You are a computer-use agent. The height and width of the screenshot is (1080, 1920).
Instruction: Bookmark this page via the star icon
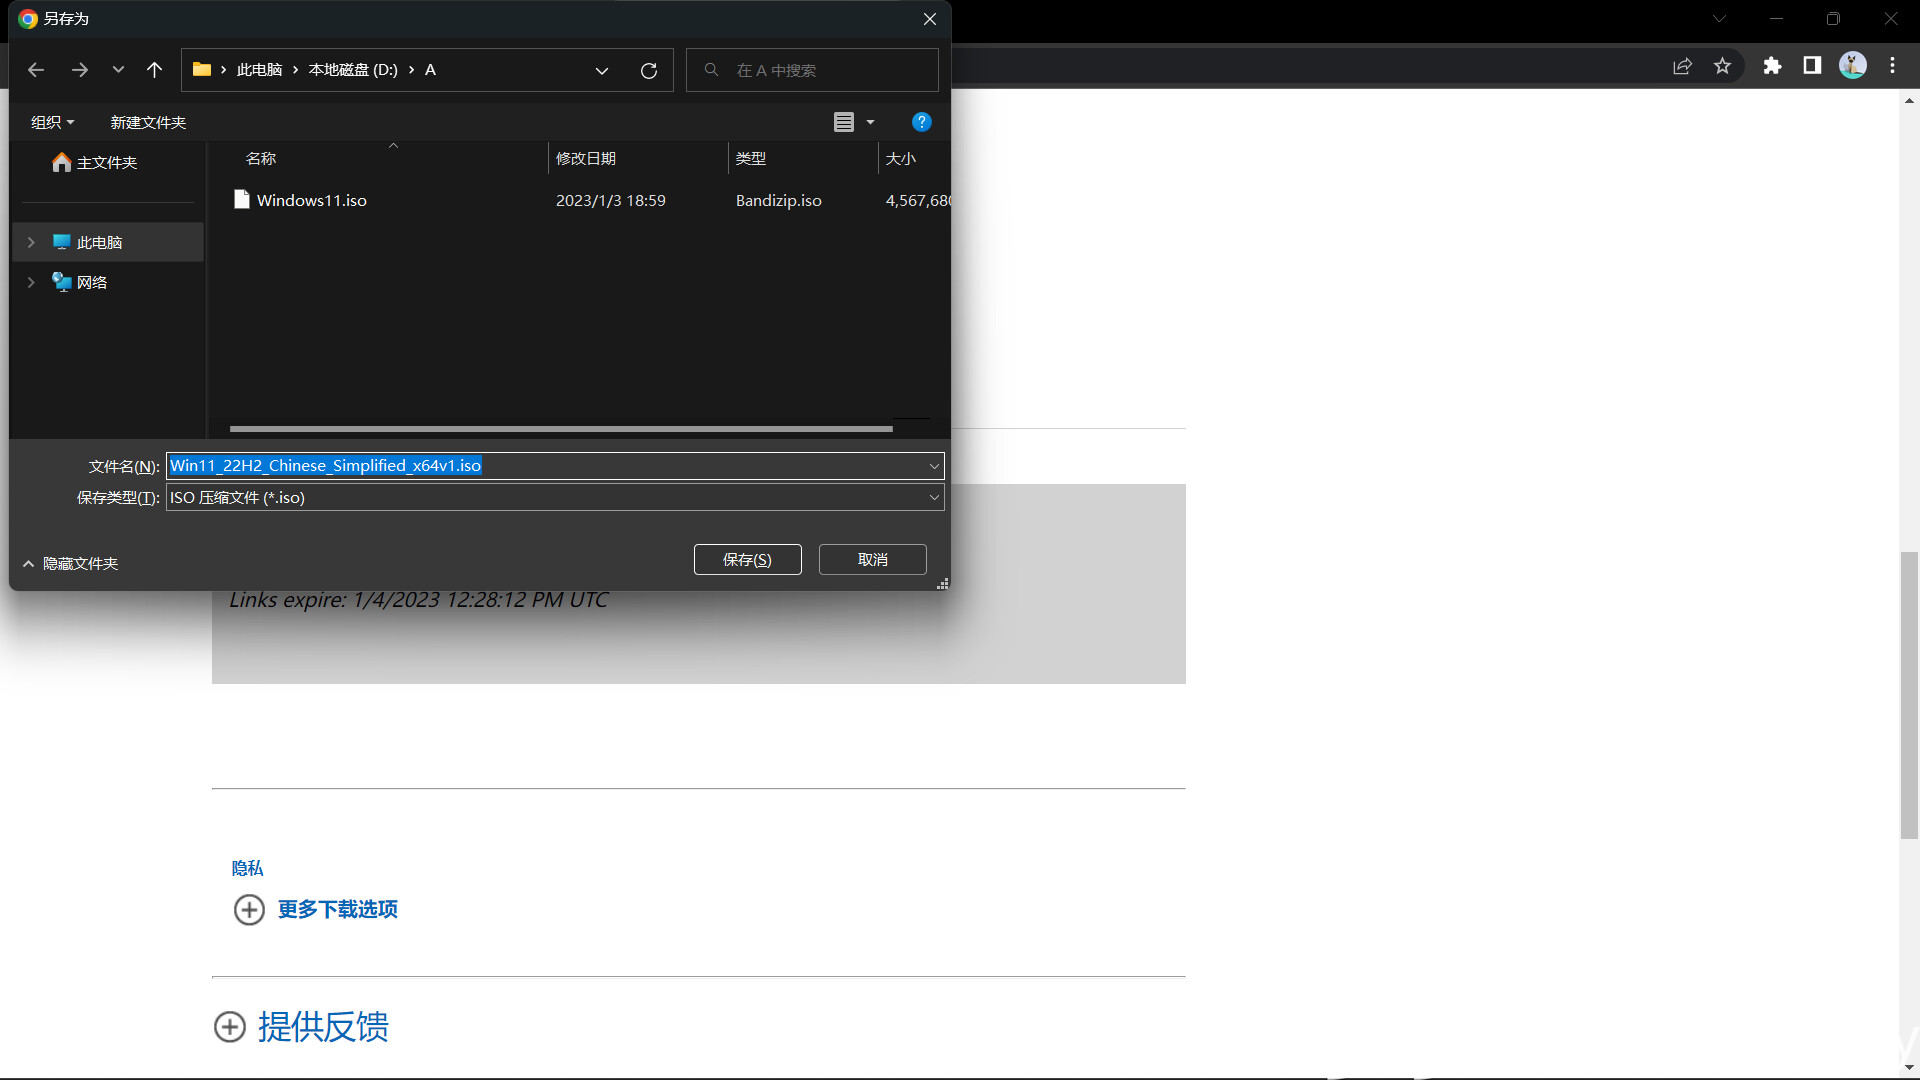coord(1723,65)
